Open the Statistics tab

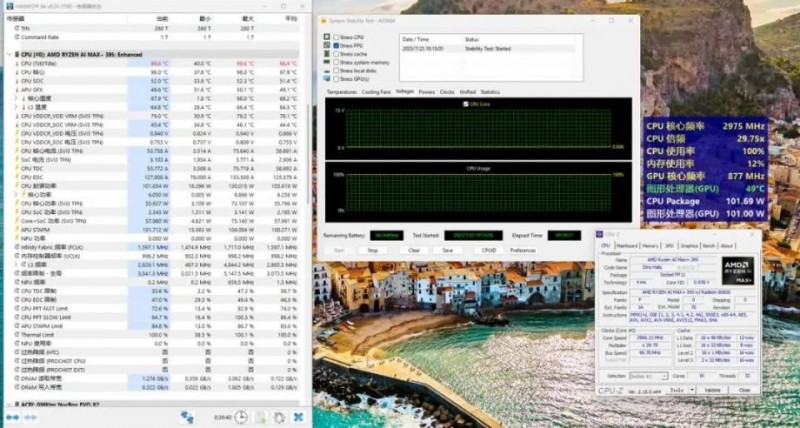pos(490,92)
